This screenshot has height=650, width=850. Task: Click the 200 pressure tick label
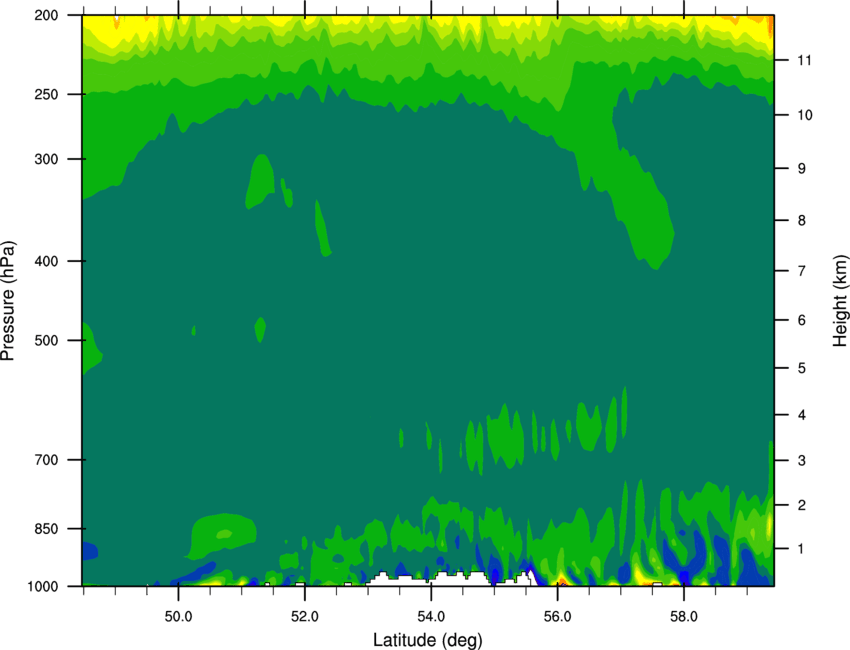pos(46,15)
